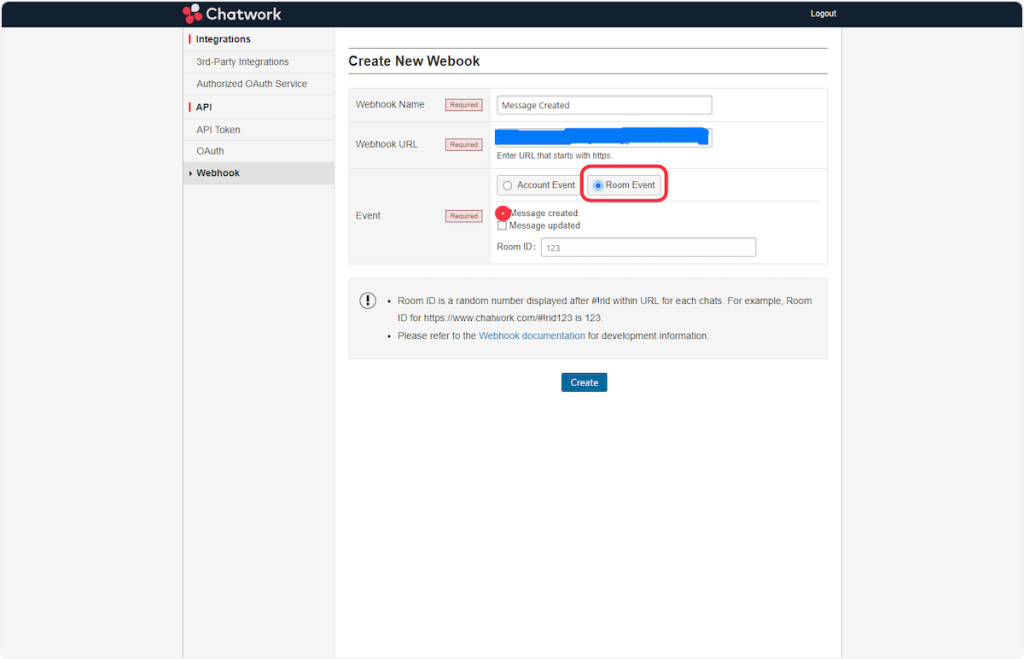Open 3rd-Party Integrations in sidebar
1024x659 pixels.
coord(242,62)
